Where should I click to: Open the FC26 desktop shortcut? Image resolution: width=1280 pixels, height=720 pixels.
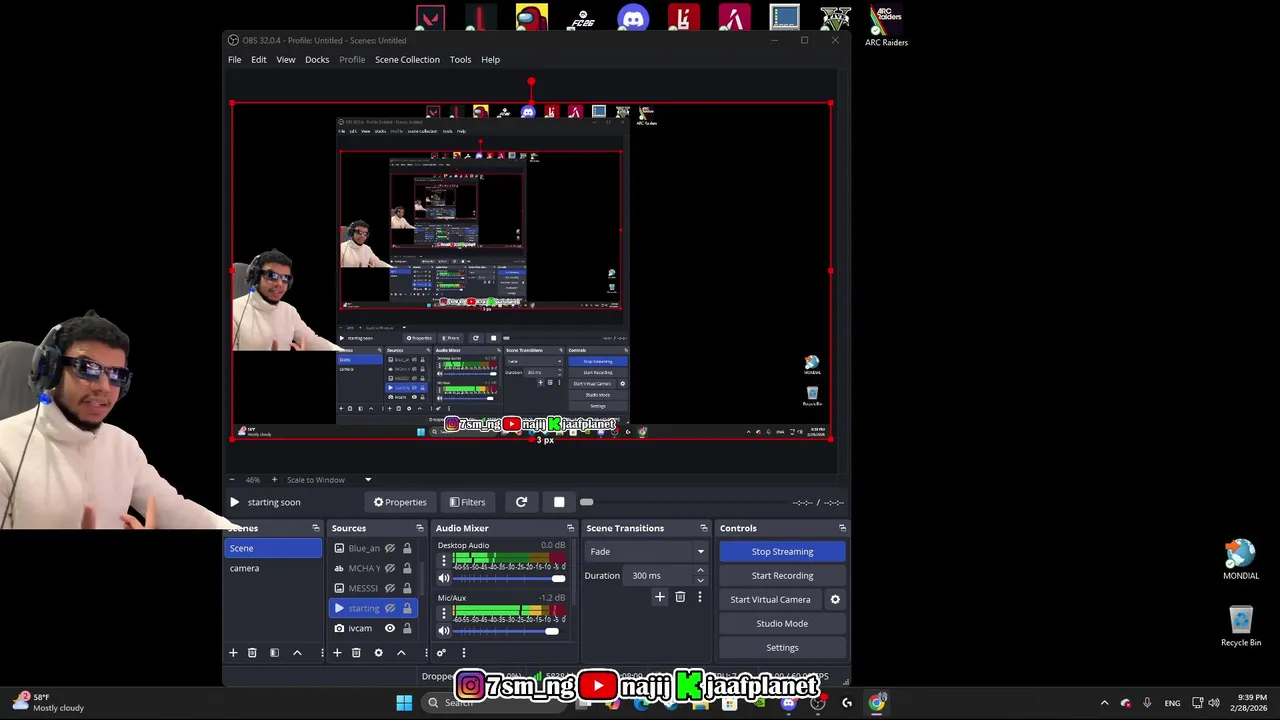pyautogui.click(x=582, y=18)
